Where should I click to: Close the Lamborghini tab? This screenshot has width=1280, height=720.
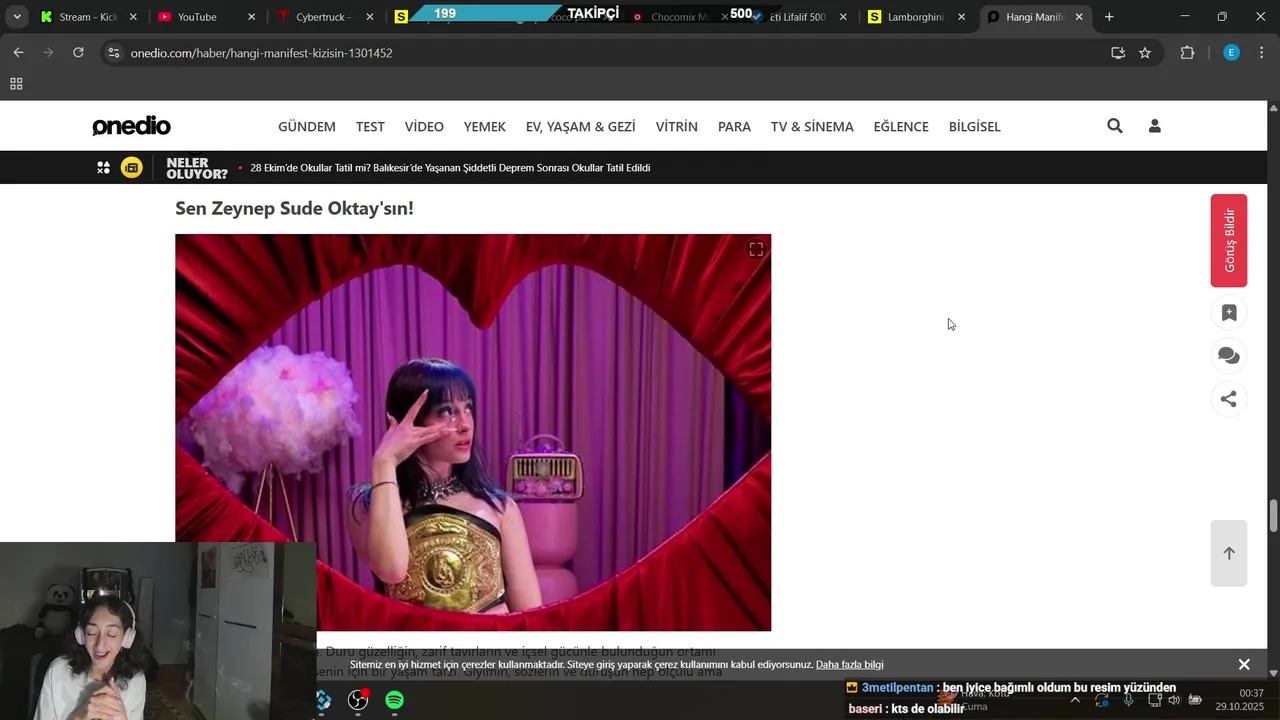[961, 17]
